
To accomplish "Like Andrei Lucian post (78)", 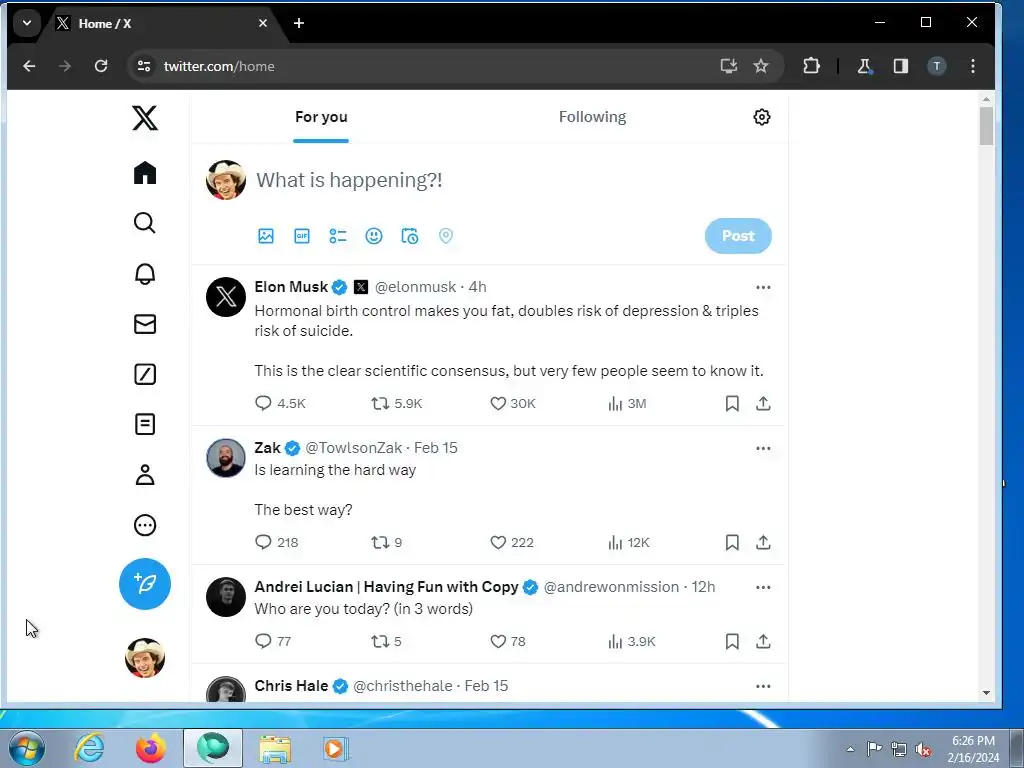I will click(x=508, y=641).
